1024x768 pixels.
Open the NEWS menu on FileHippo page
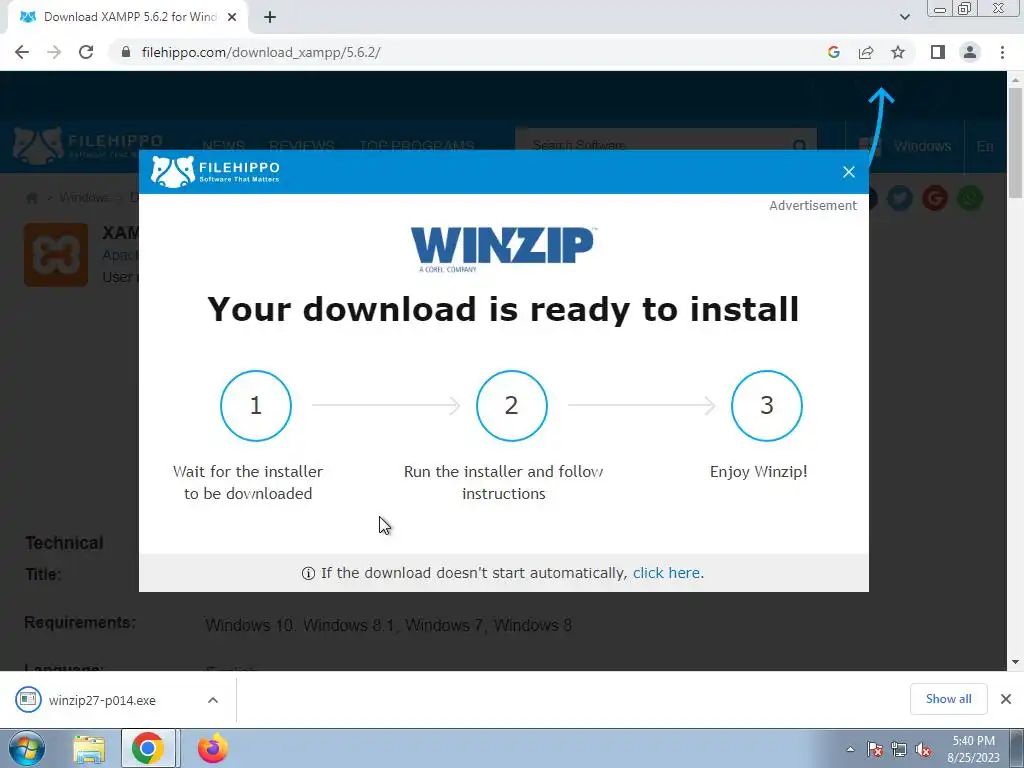point(223,146)
